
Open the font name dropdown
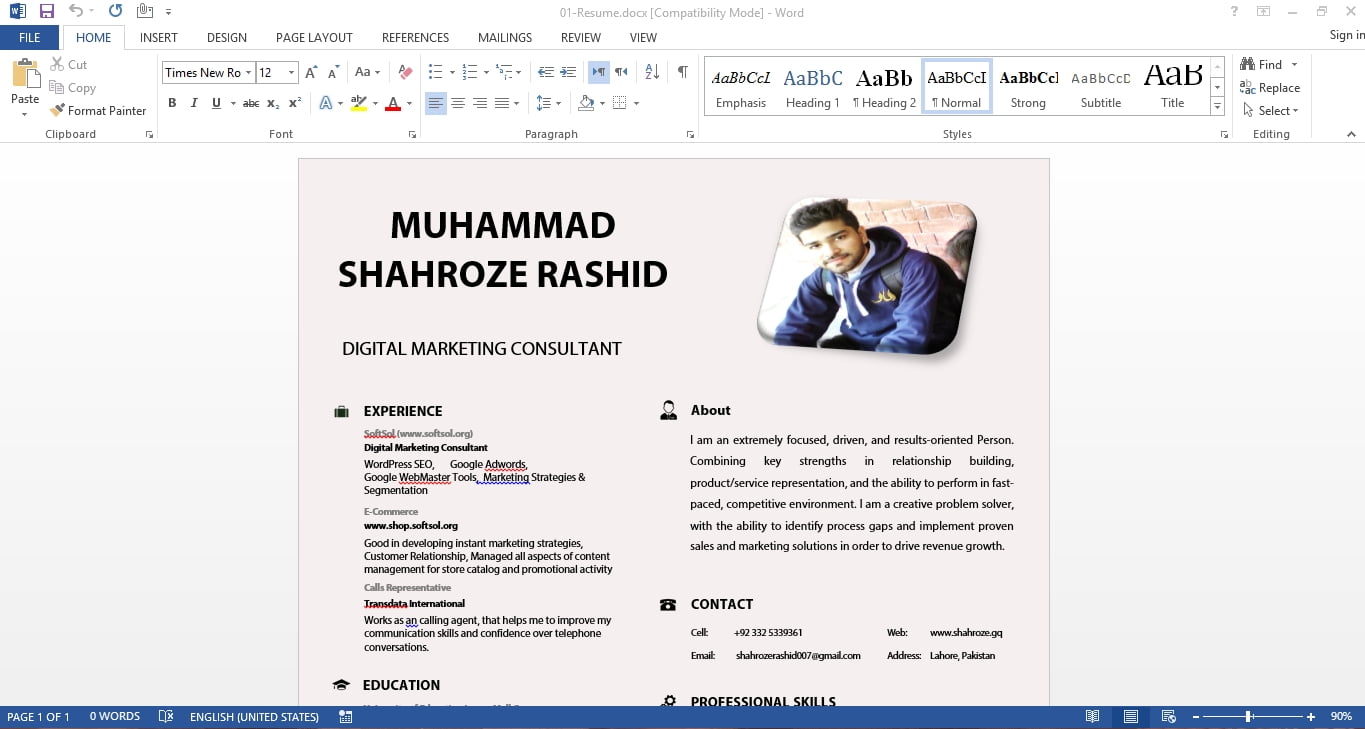[x=248, y=72]
